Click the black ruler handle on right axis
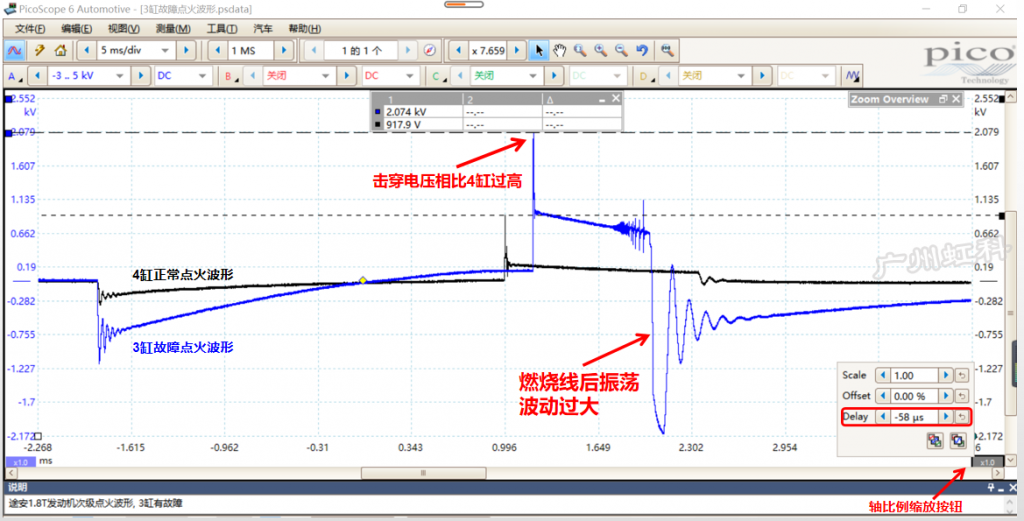 coord(1002,215)
